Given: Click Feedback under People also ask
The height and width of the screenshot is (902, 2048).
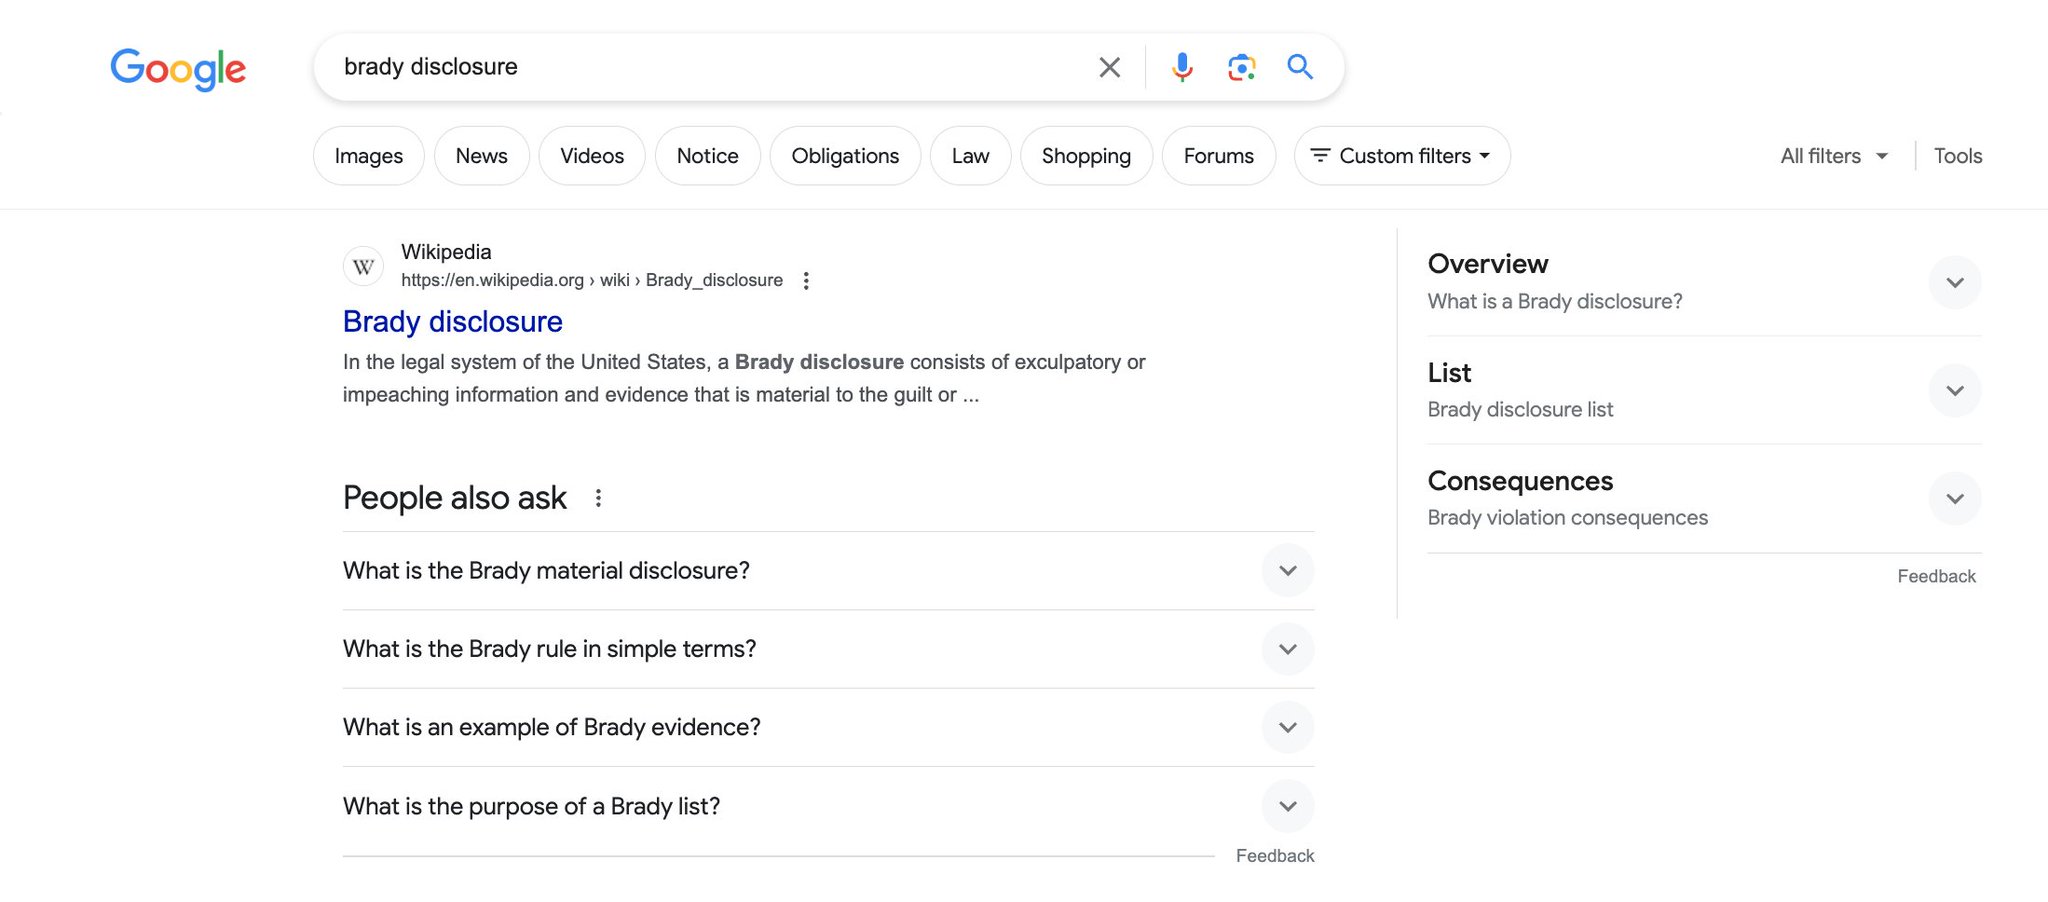Looking at the screenshot, I should point(1275,856).
